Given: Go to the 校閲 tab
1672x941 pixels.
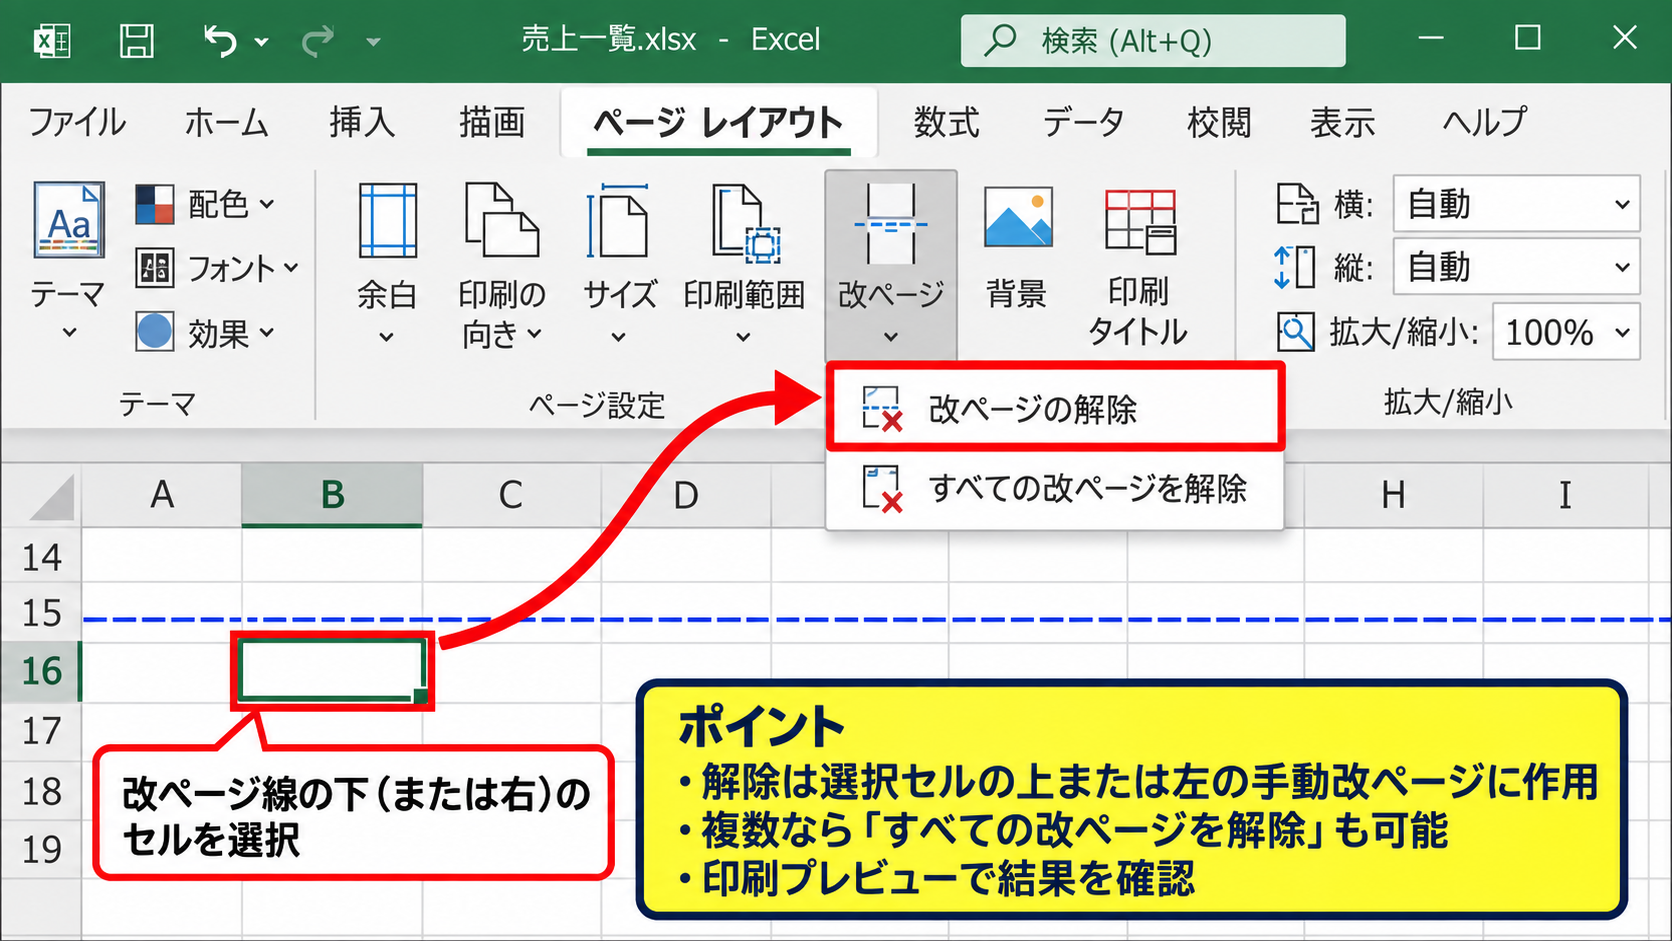Looking at the screenshot, I should pyautogui.click(x=1219, y=122).
